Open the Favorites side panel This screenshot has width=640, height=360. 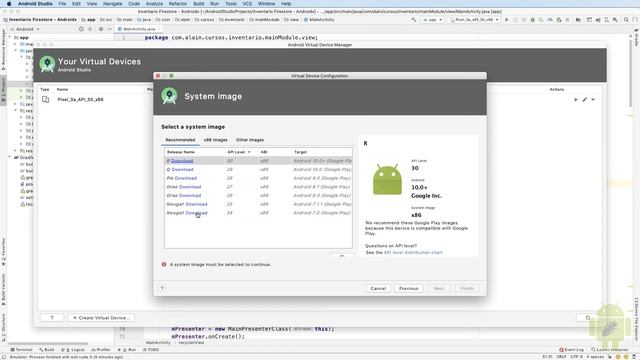pos(3,251)
